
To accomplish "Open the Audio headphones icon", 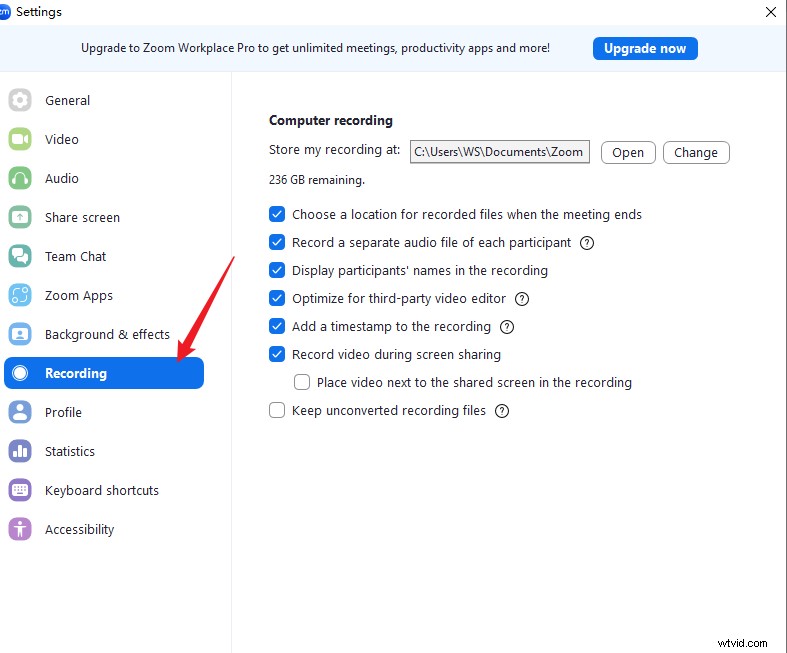I will (x=20, y=178).
